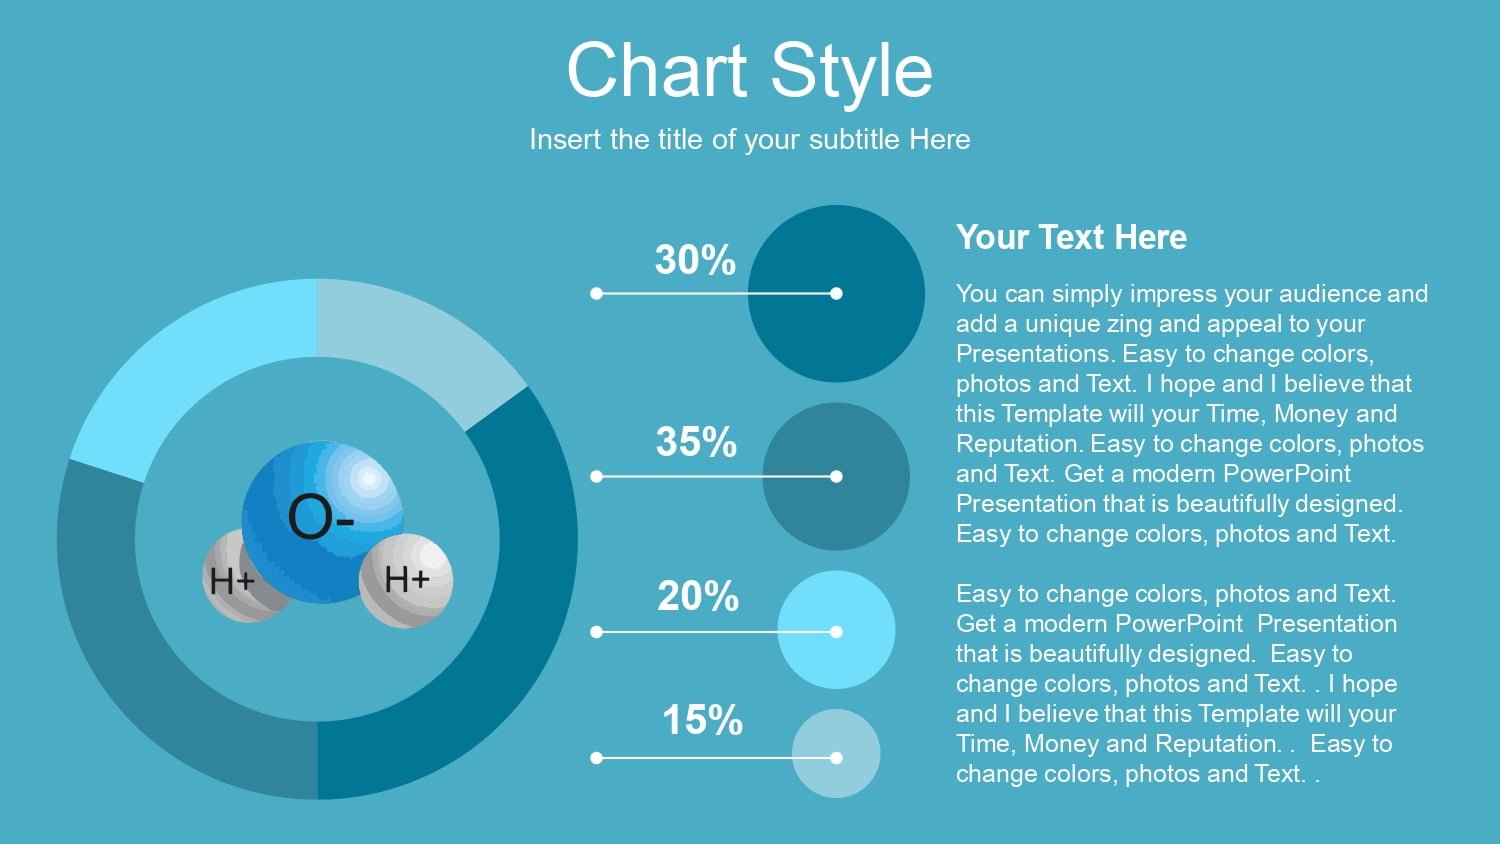Select the right grey H+ hydrogen sphere

[406, 580]
